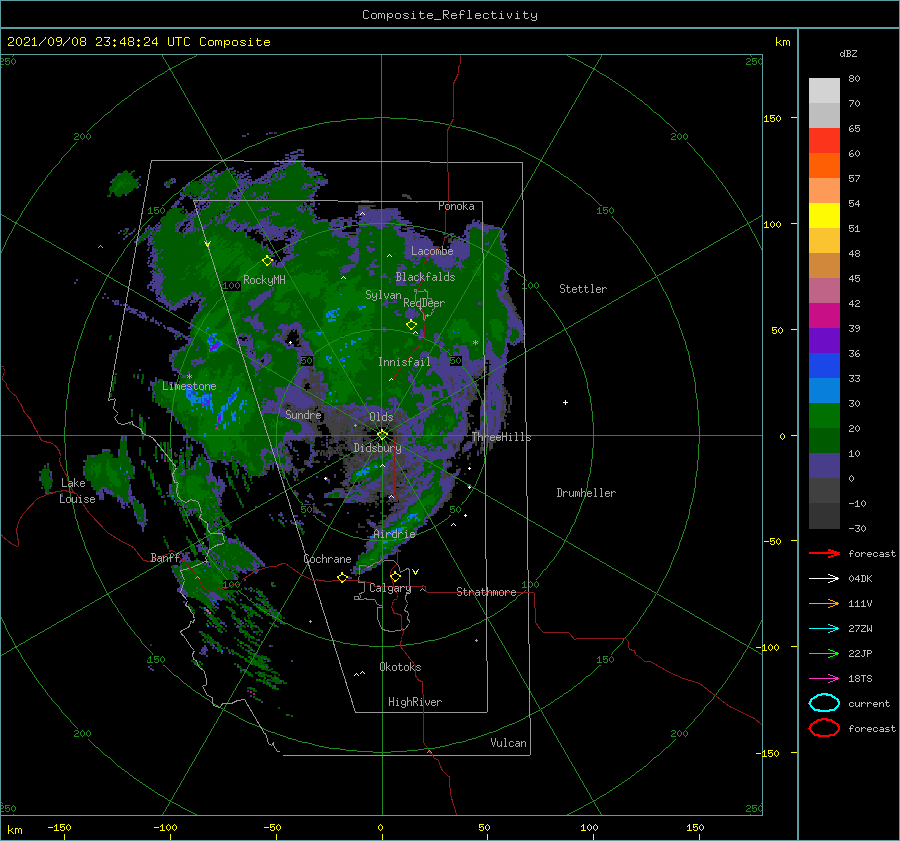Click the Limestone label
This screenshot has height=841, width=900.
point(189,386)
